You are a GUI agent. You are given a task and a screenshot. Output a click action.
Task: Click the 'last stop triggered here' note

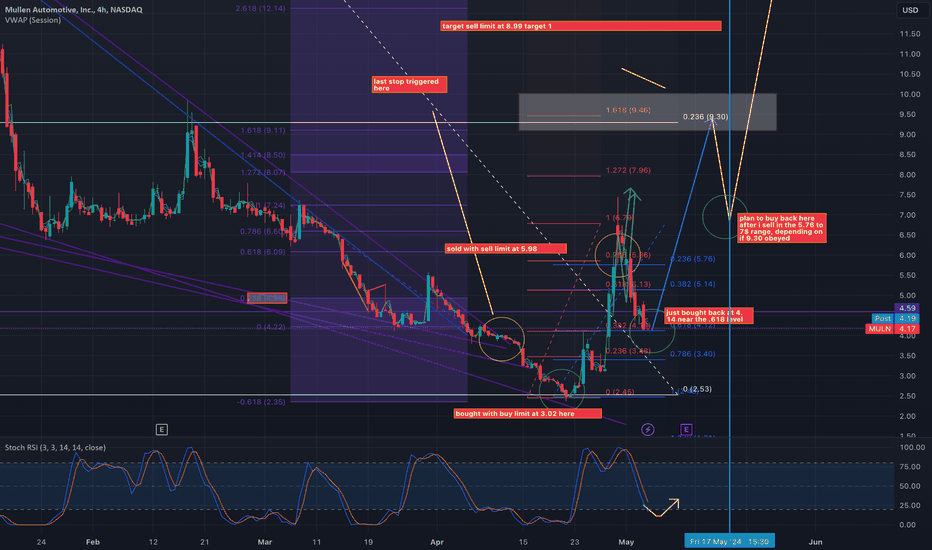[409, 84]
